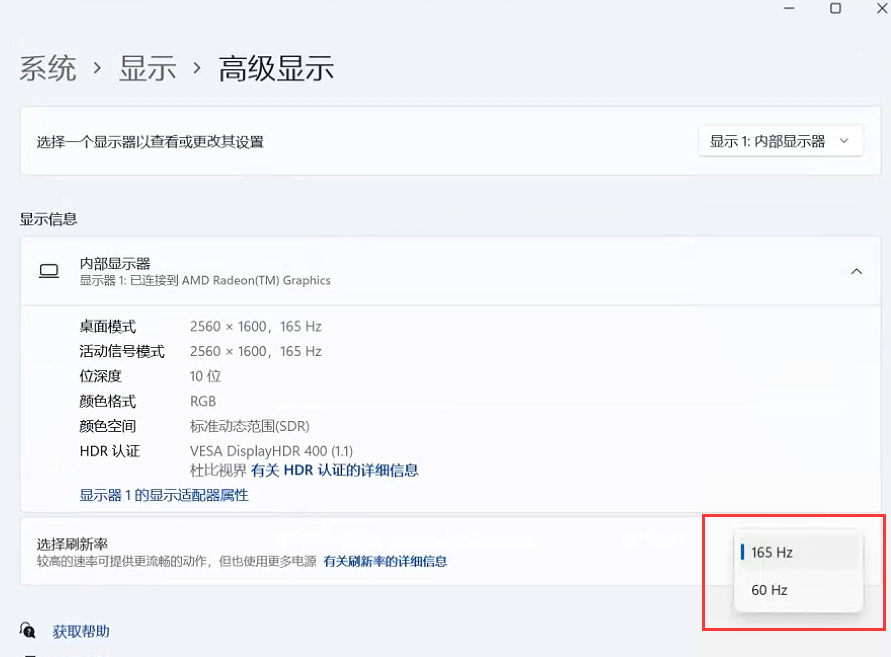Open 有关 HDR 认证的详细信息 link
The width and height of the screenshot is (891, 657).
pos(335,471)
